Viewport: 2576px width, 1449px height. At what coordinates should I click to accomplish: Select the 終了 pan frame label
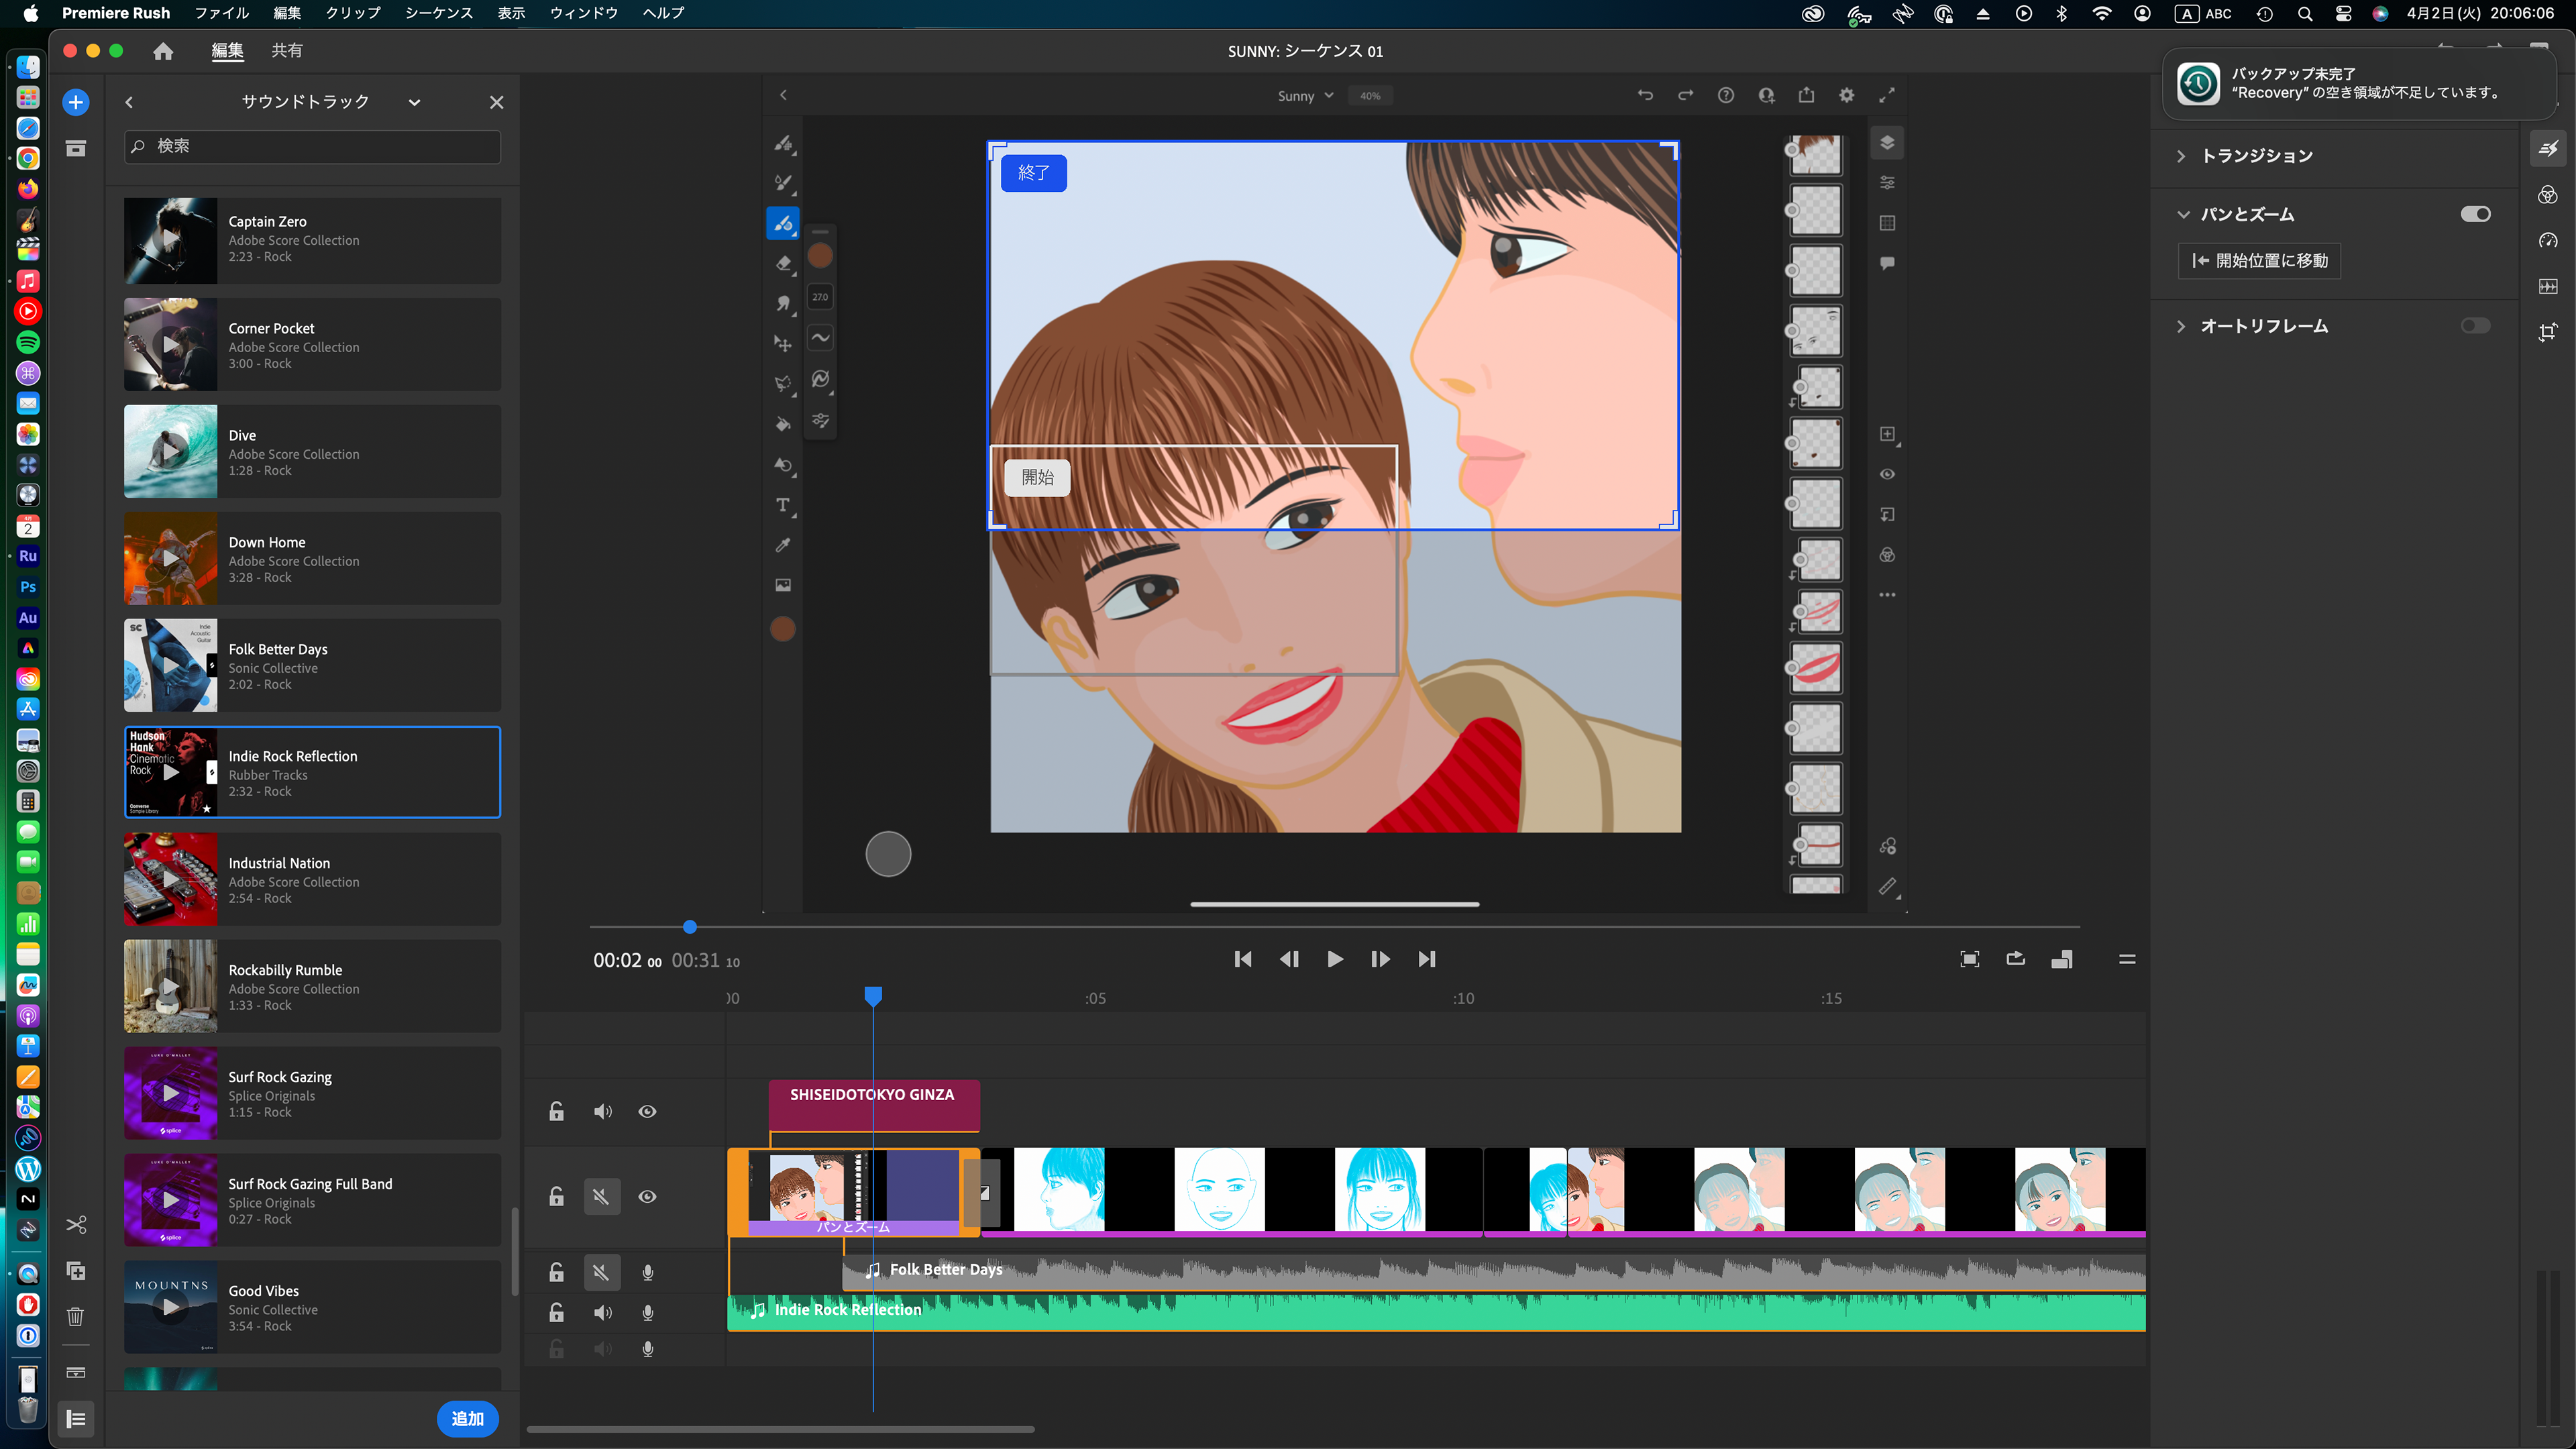[1034, 173]
